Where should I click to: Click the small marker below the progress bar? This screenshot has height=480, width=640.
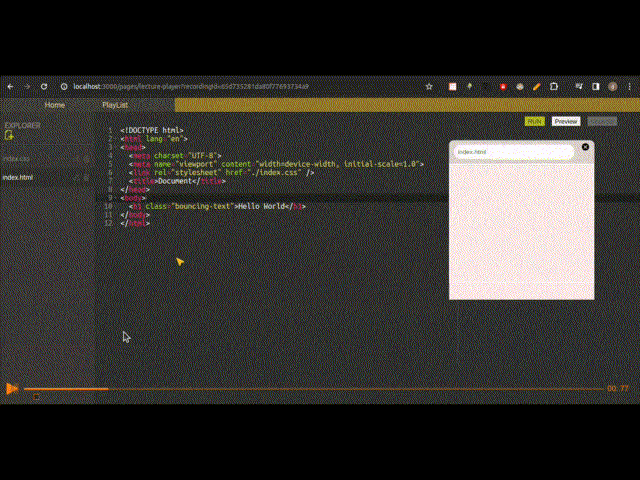(36, 397)
